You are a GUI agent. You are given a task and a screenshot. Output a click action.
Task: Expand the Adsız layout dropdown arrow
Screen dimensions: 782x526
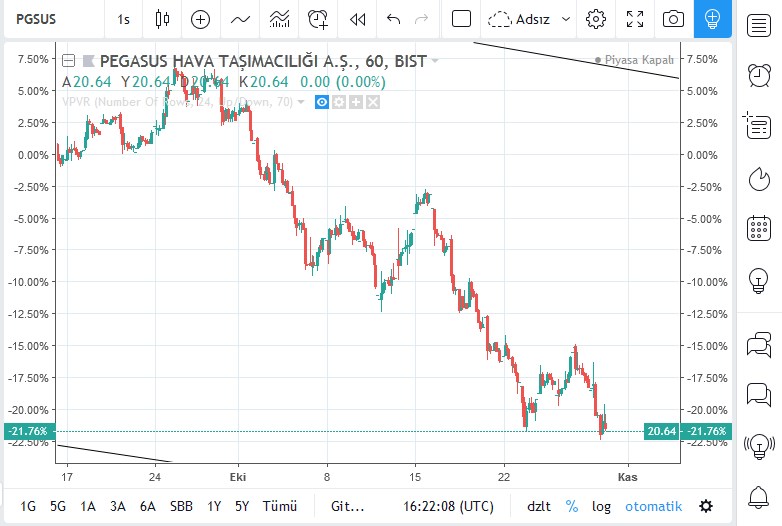pos(566,19)
